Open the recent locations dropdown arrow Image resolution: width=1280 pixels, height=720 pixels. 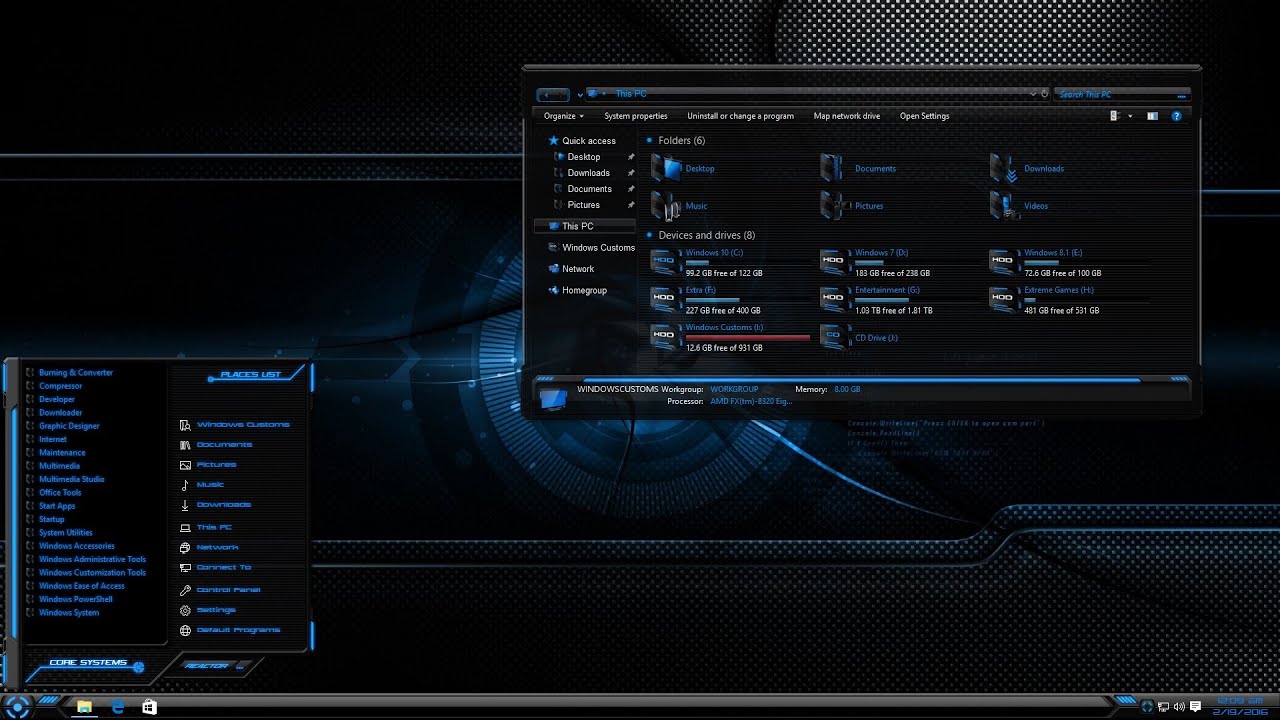tap(580, 95)
